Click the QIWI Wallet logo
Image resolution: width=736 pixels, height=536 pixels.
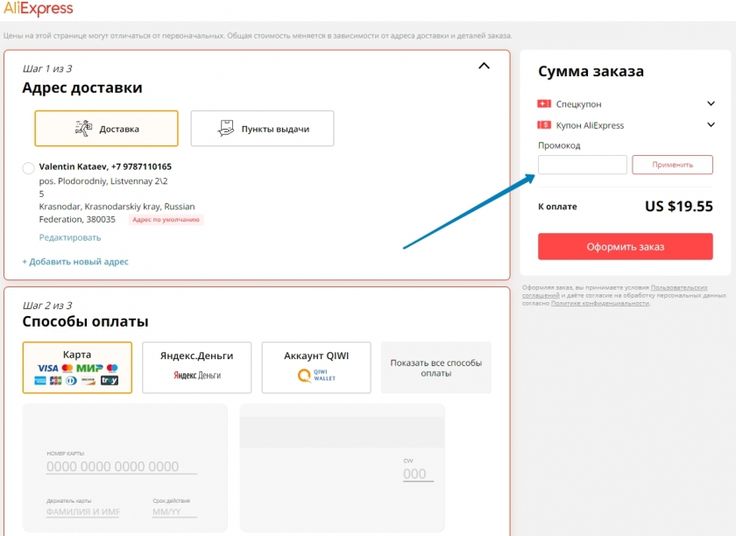[316, 375]
